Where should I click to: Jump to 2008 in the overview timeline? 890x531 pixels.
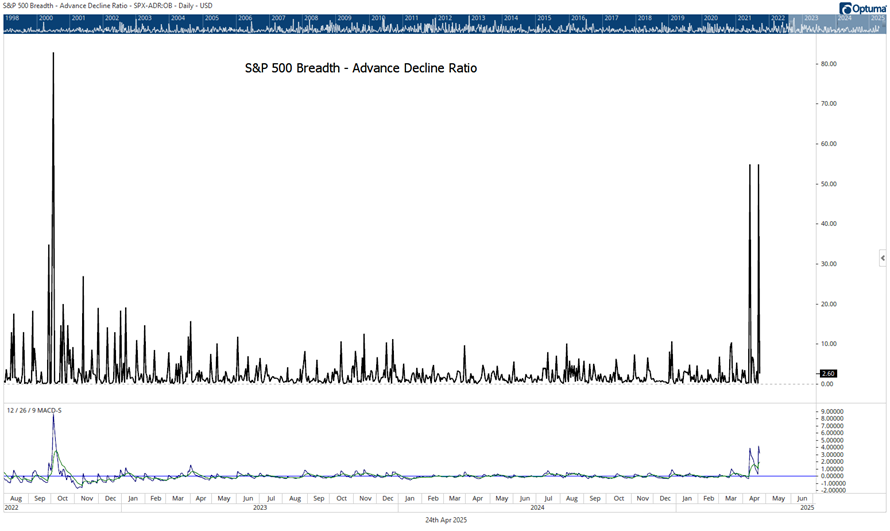click(x=311, y=18)
